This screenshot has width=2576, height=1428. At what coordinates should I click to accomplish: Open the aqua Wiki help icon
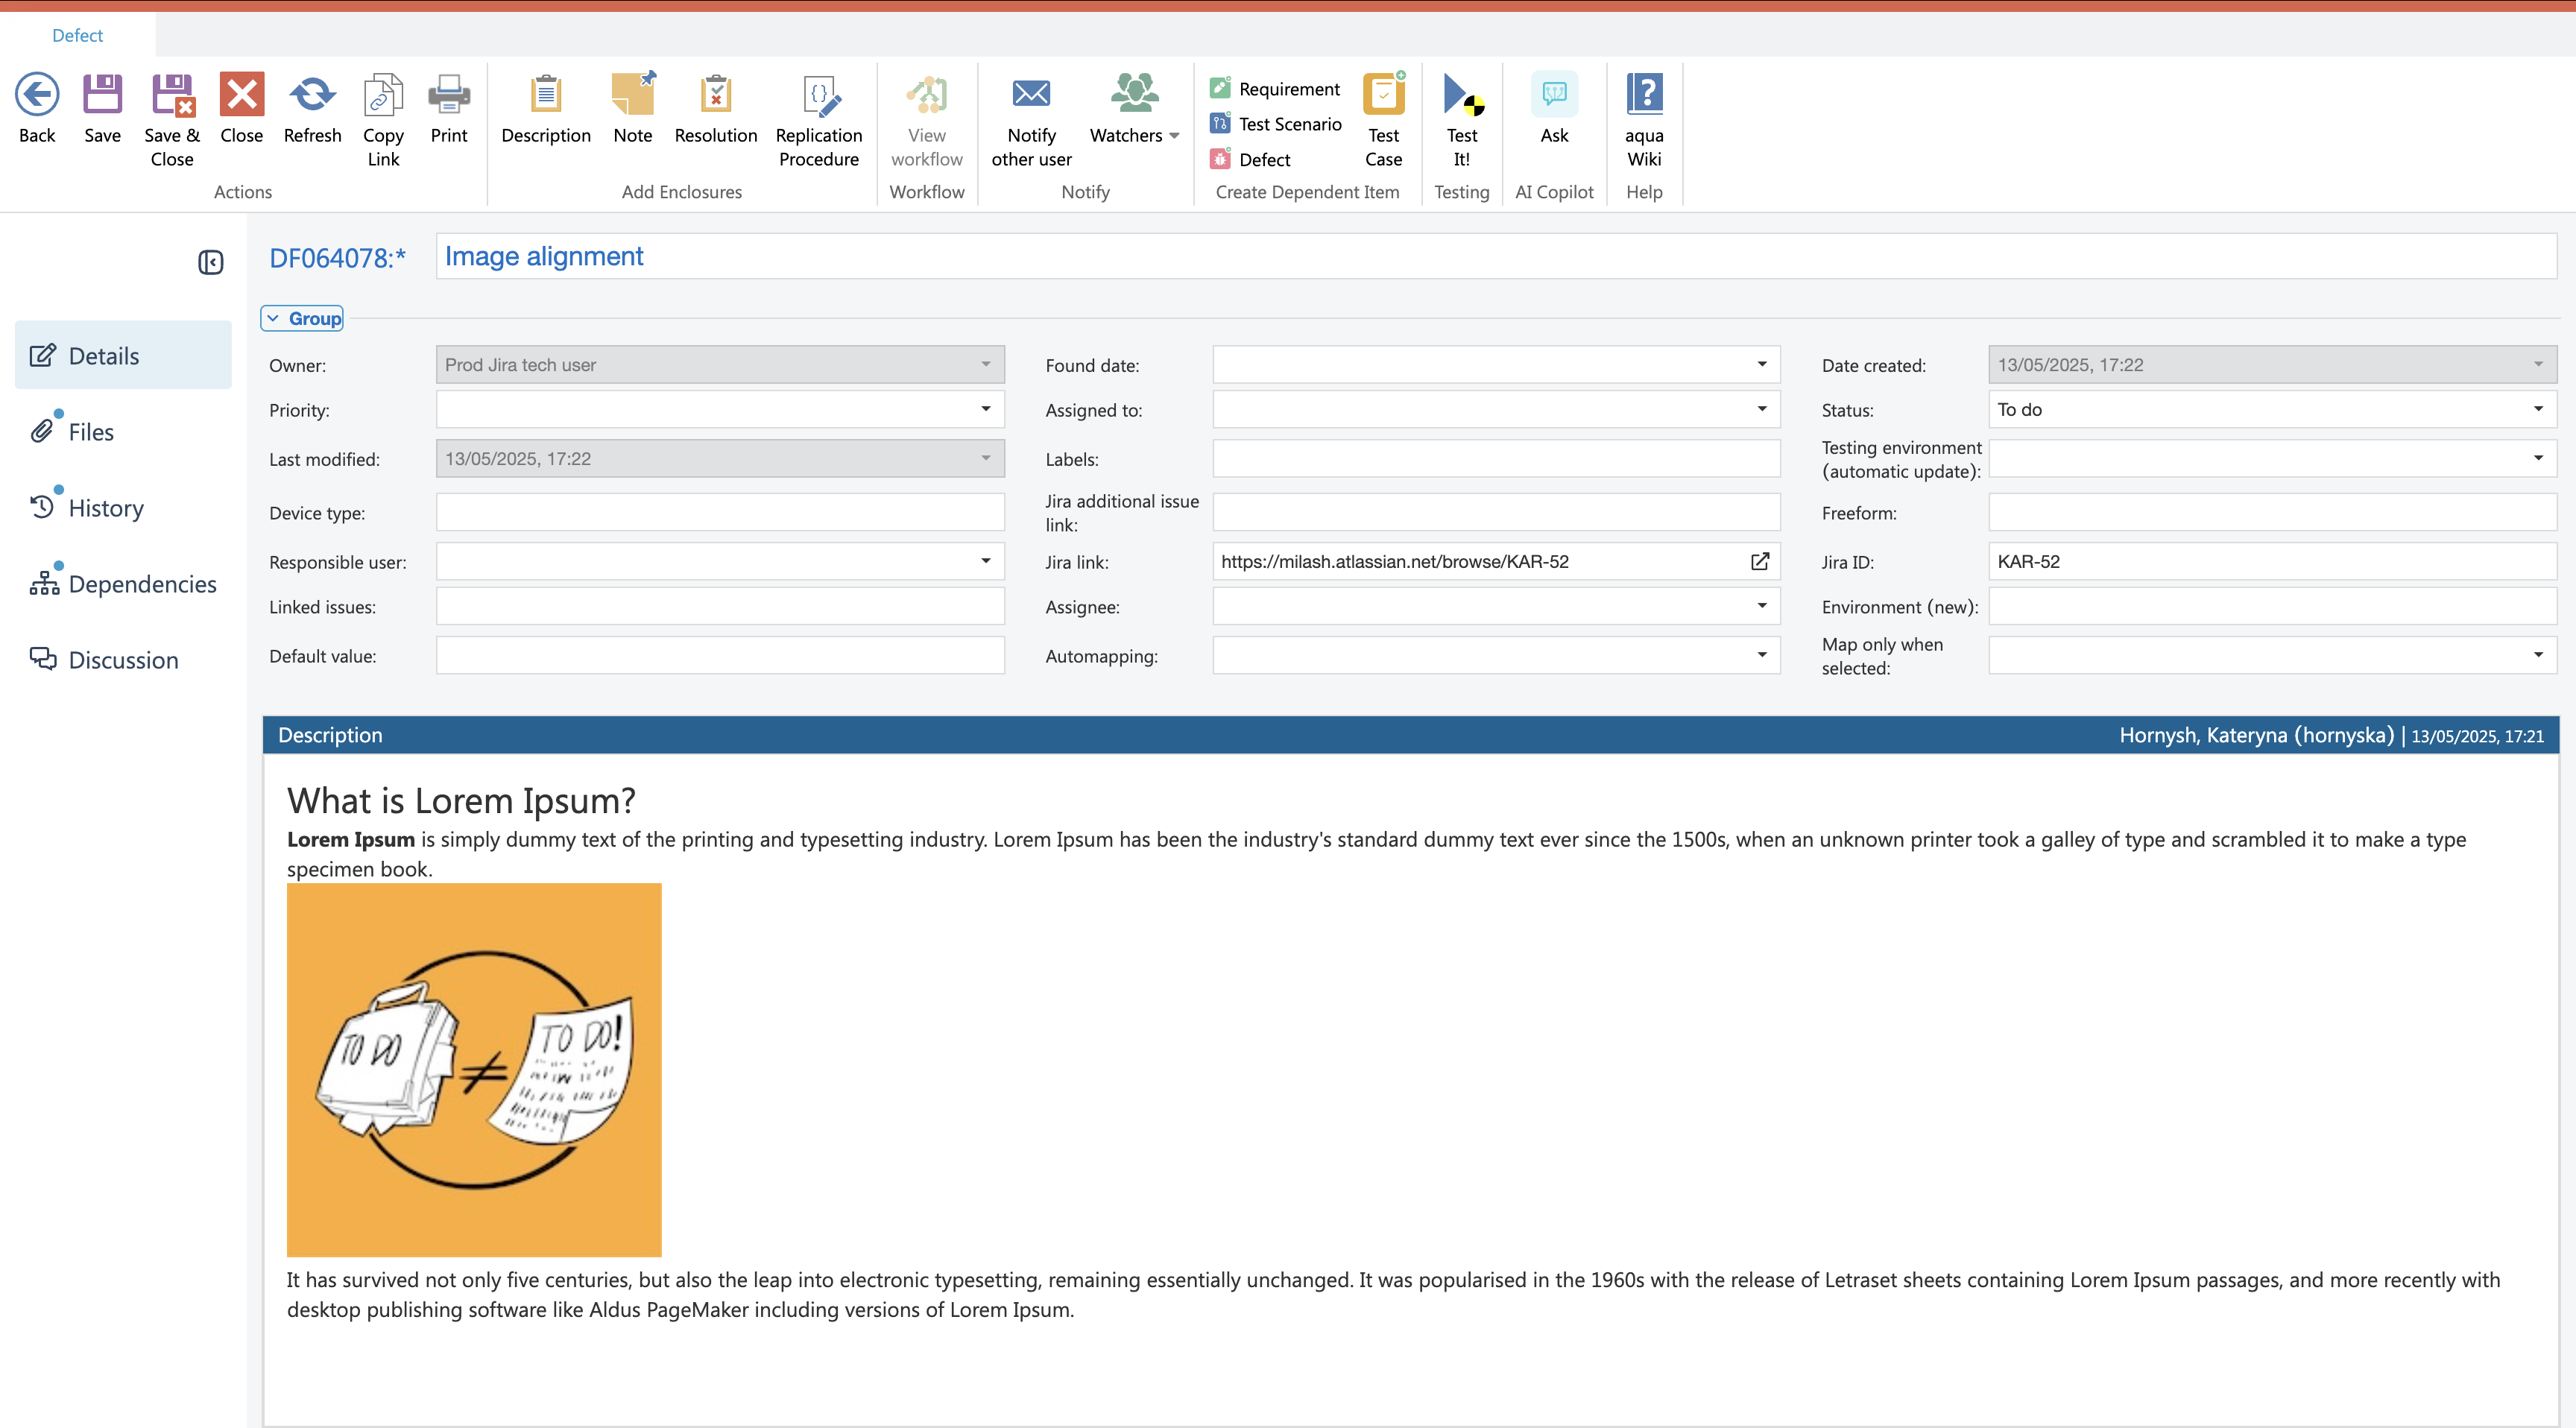click(1644, 95)
